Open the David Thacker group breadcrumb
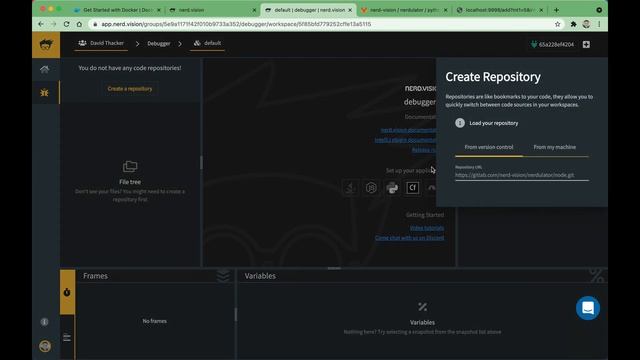640x360 pixels. [x=101, y=43]
